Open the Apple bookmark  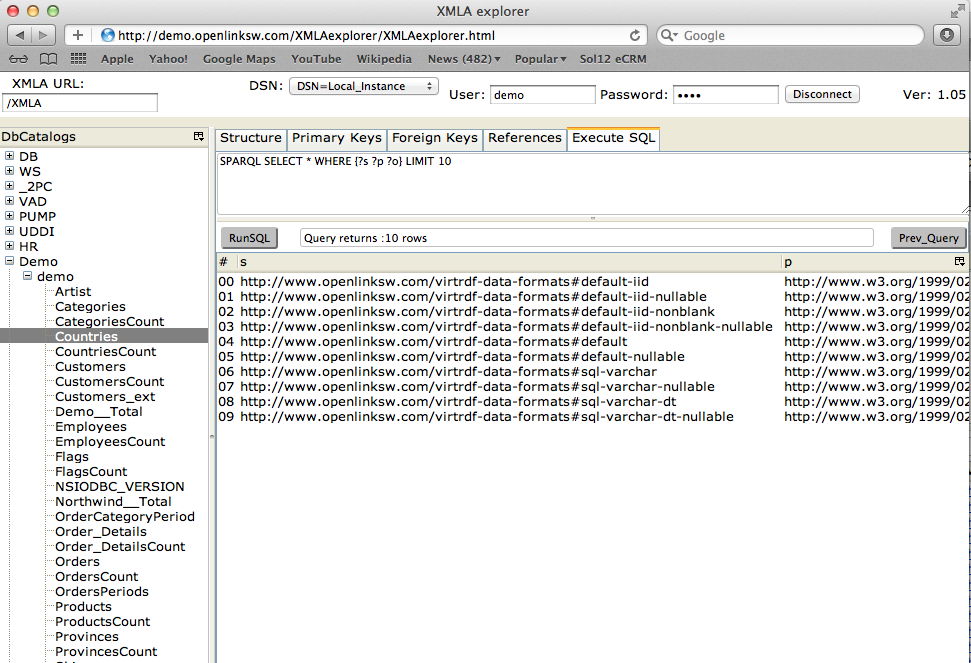(x=117, y=59)
